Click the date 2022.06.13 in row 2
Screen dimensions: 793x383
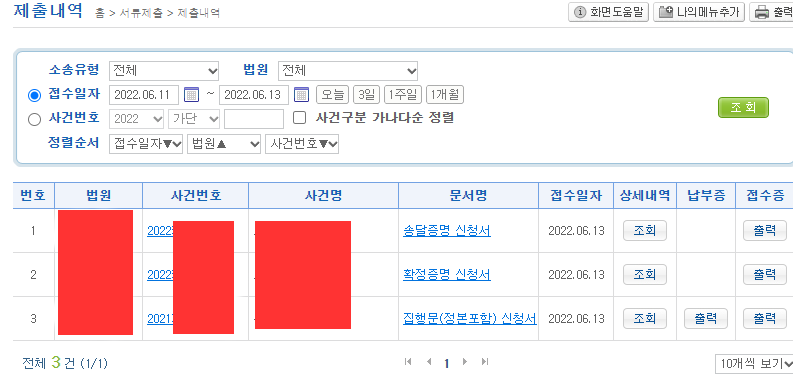[577, 275]
